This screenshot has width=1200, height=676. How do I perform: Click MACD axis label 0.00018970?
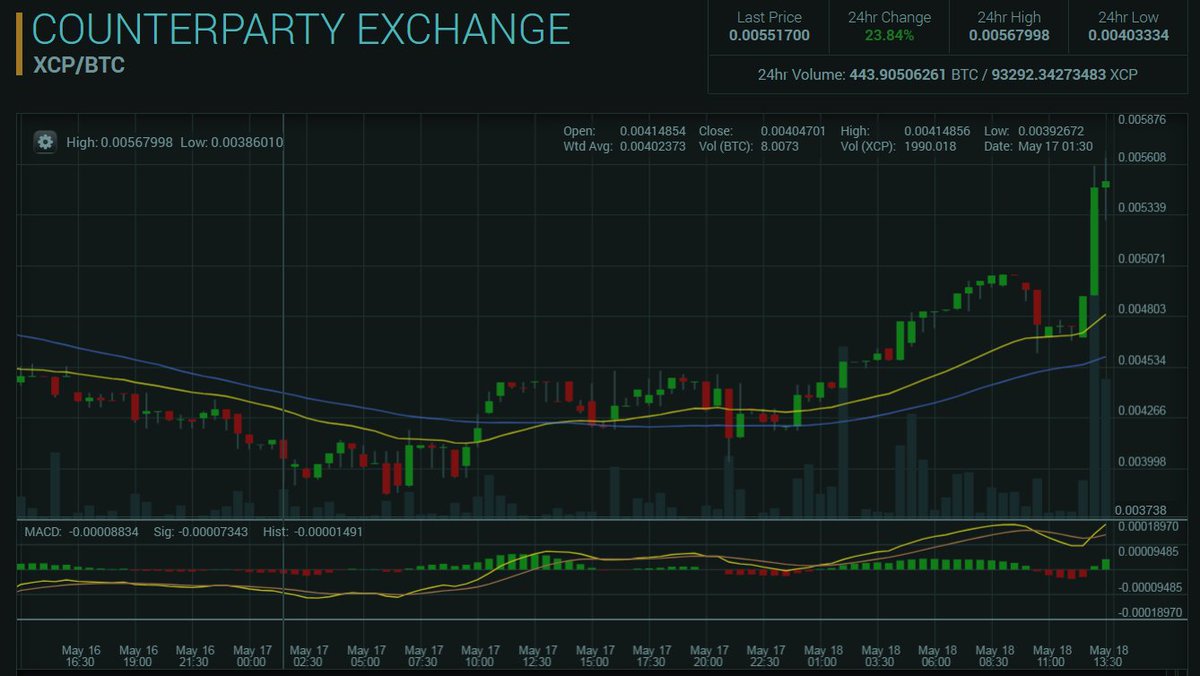[x=1149, y=526]
